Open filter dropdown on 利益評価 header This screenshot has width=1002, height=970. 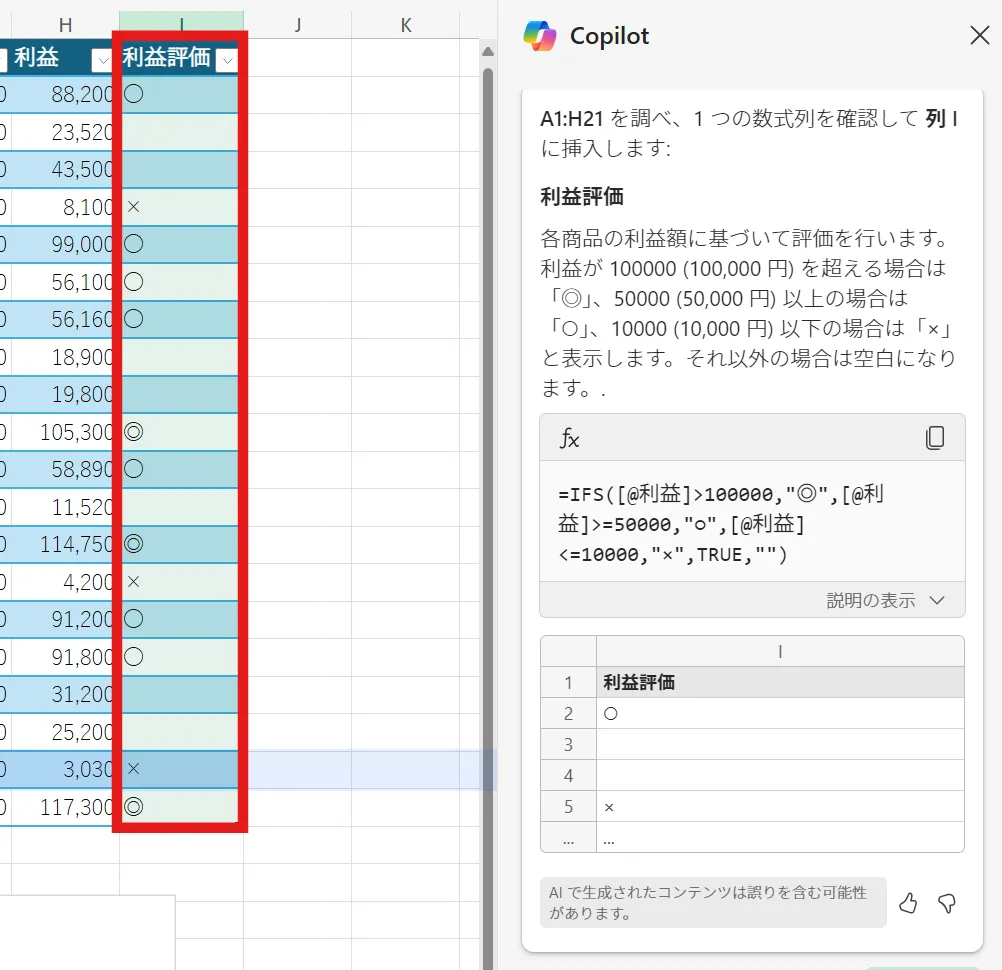(x=228, y=60)
